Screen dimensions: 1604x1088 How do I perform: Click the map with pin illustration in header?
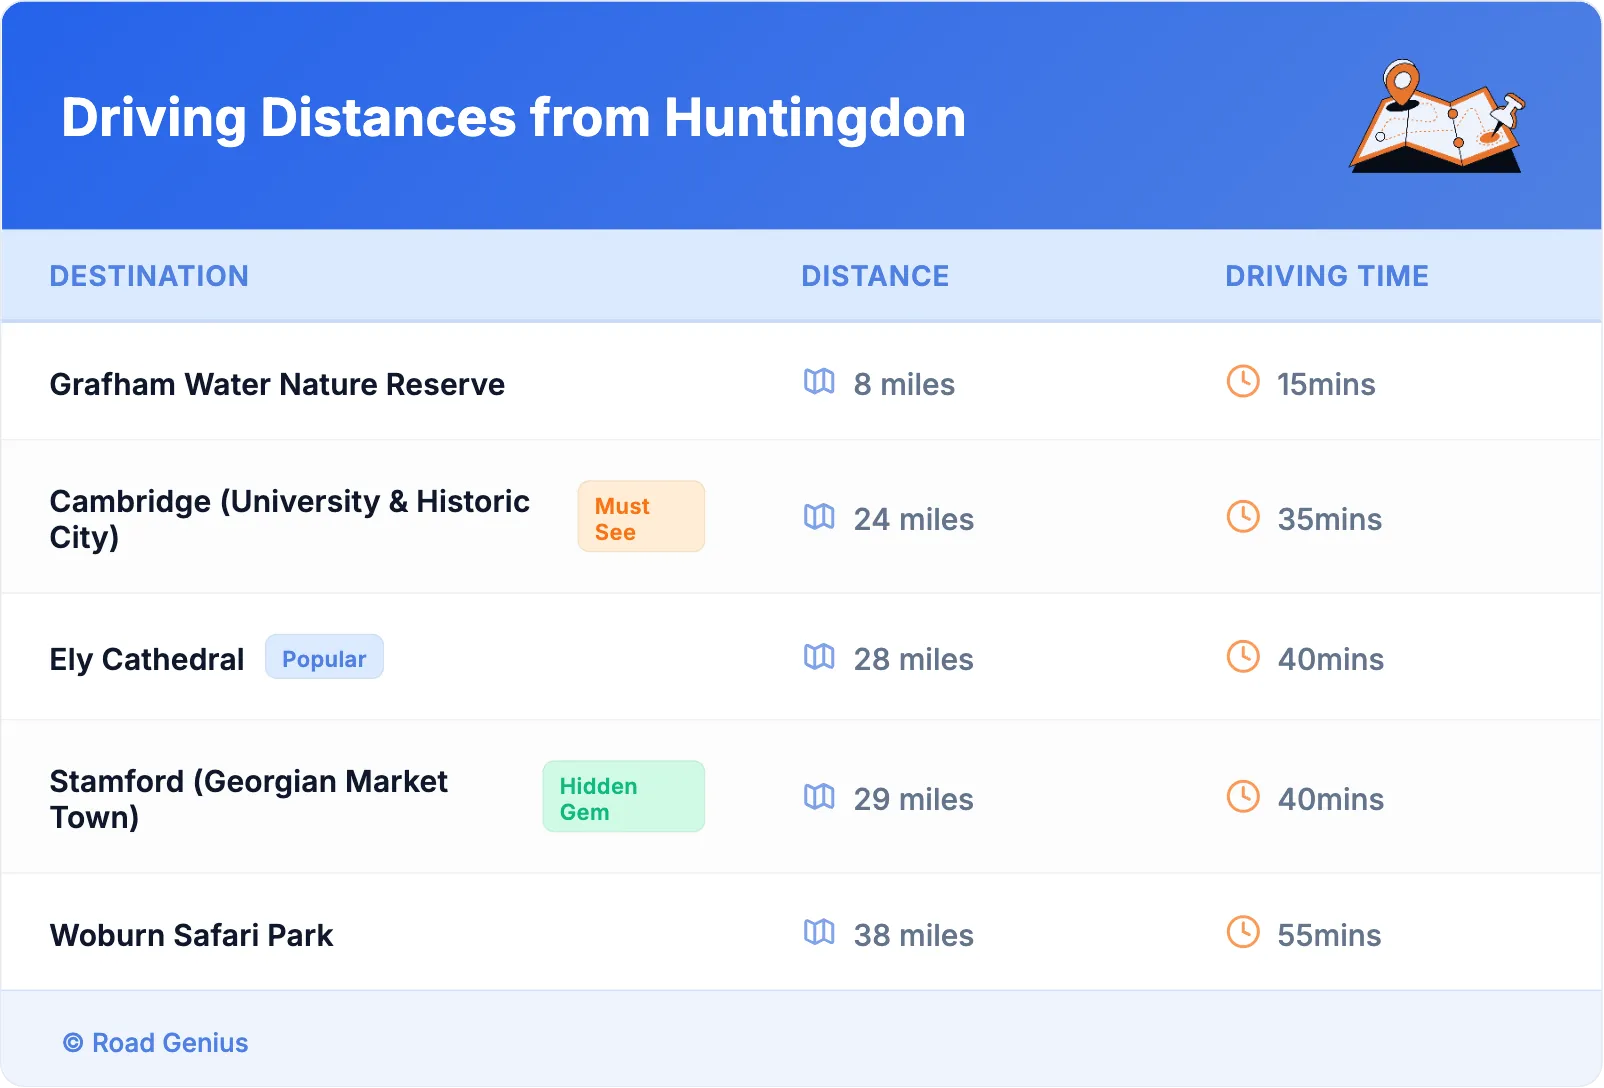(x=1437, y=116)
